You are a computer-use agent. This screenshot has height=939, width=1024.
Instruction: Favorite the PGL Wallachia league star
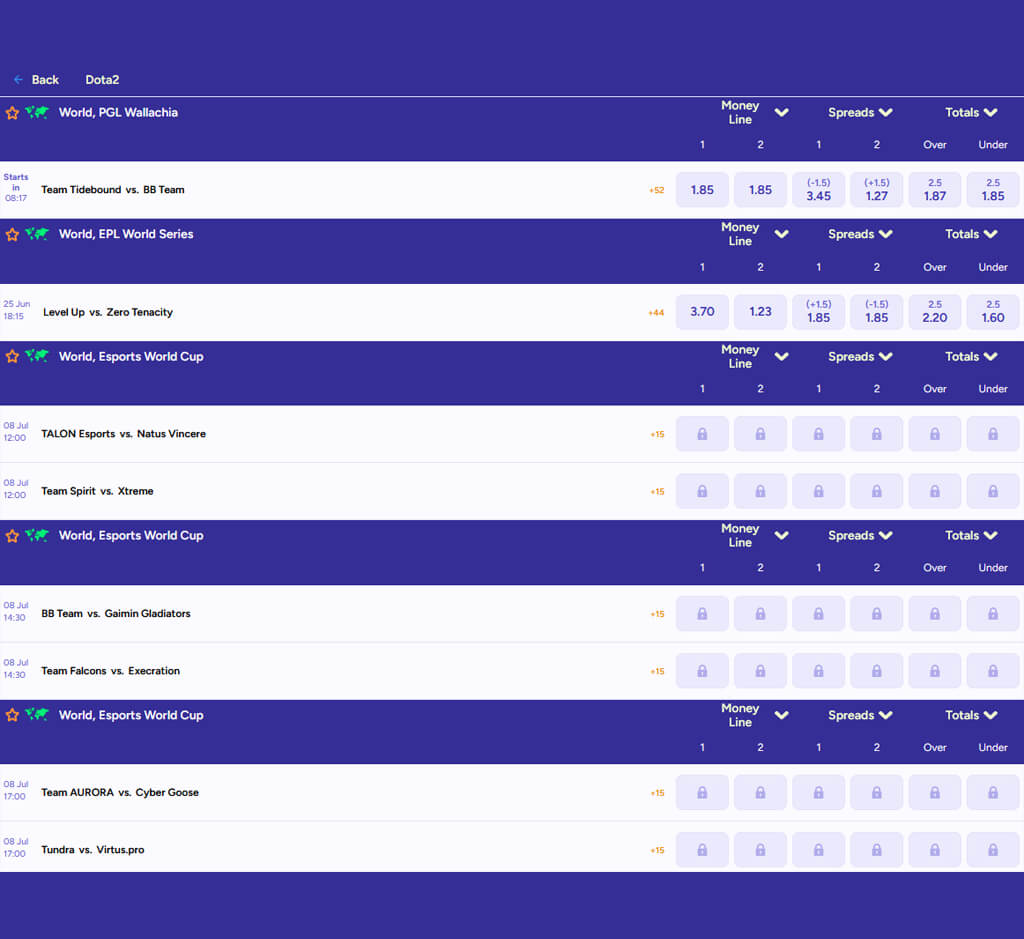12,113
